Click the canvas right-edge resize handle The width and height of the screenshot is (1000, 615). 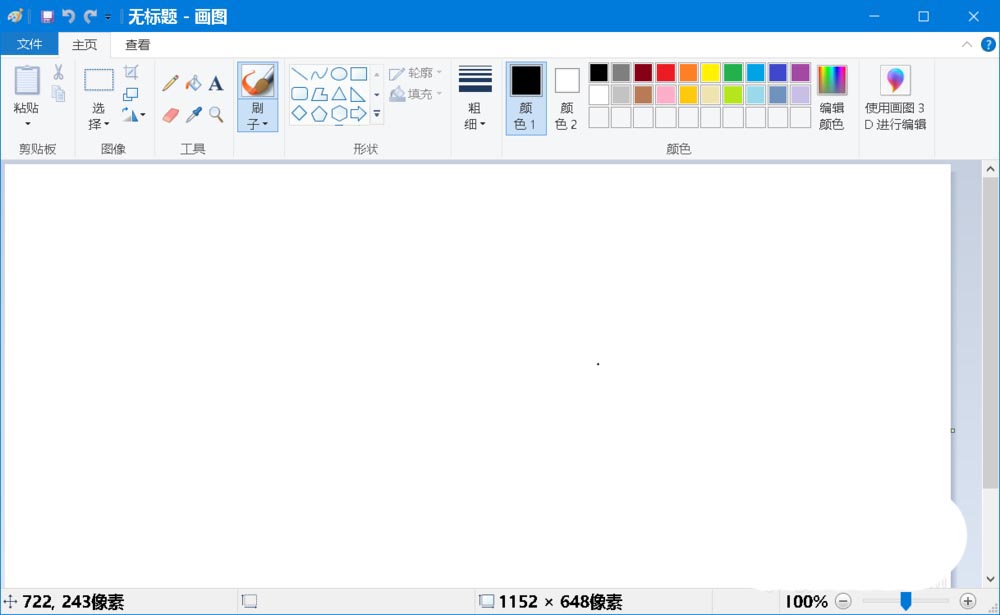[953, 431]
